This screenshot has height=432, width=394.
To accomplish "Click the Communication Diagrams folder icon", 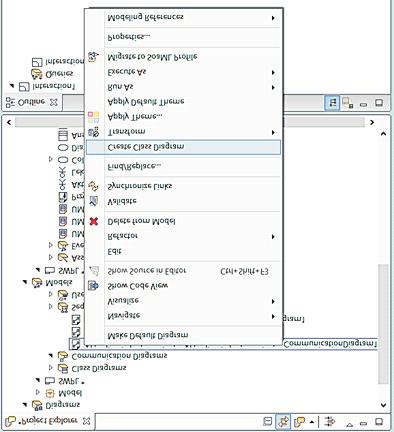I will (x=63, y=356).
